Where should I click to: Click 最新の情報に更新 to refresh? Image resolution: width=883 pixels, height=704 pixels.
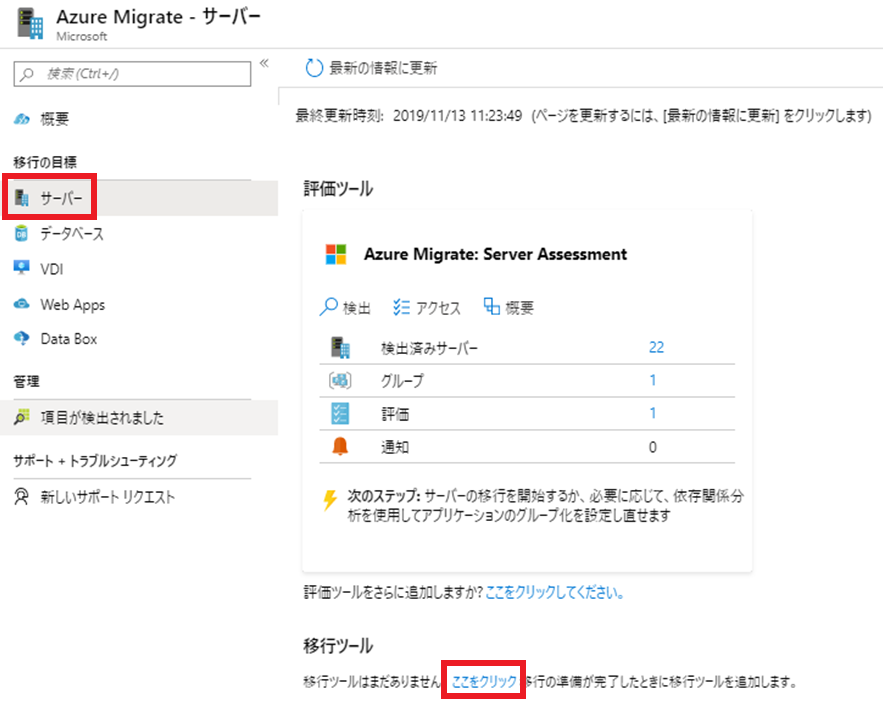pyautogui.click(x=383, y=68)
